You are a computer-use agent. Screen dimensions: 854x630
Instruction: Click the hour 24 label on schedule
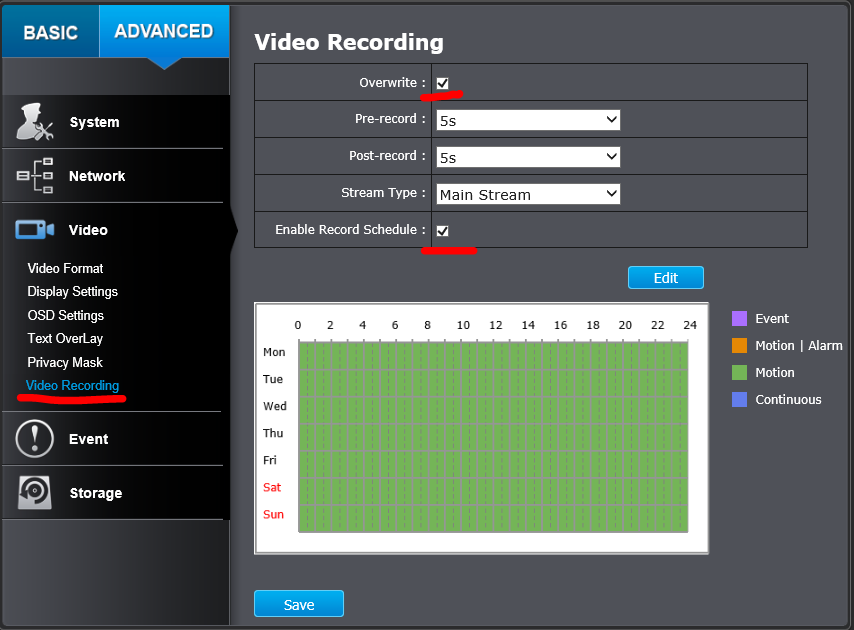tap(690, 325)
